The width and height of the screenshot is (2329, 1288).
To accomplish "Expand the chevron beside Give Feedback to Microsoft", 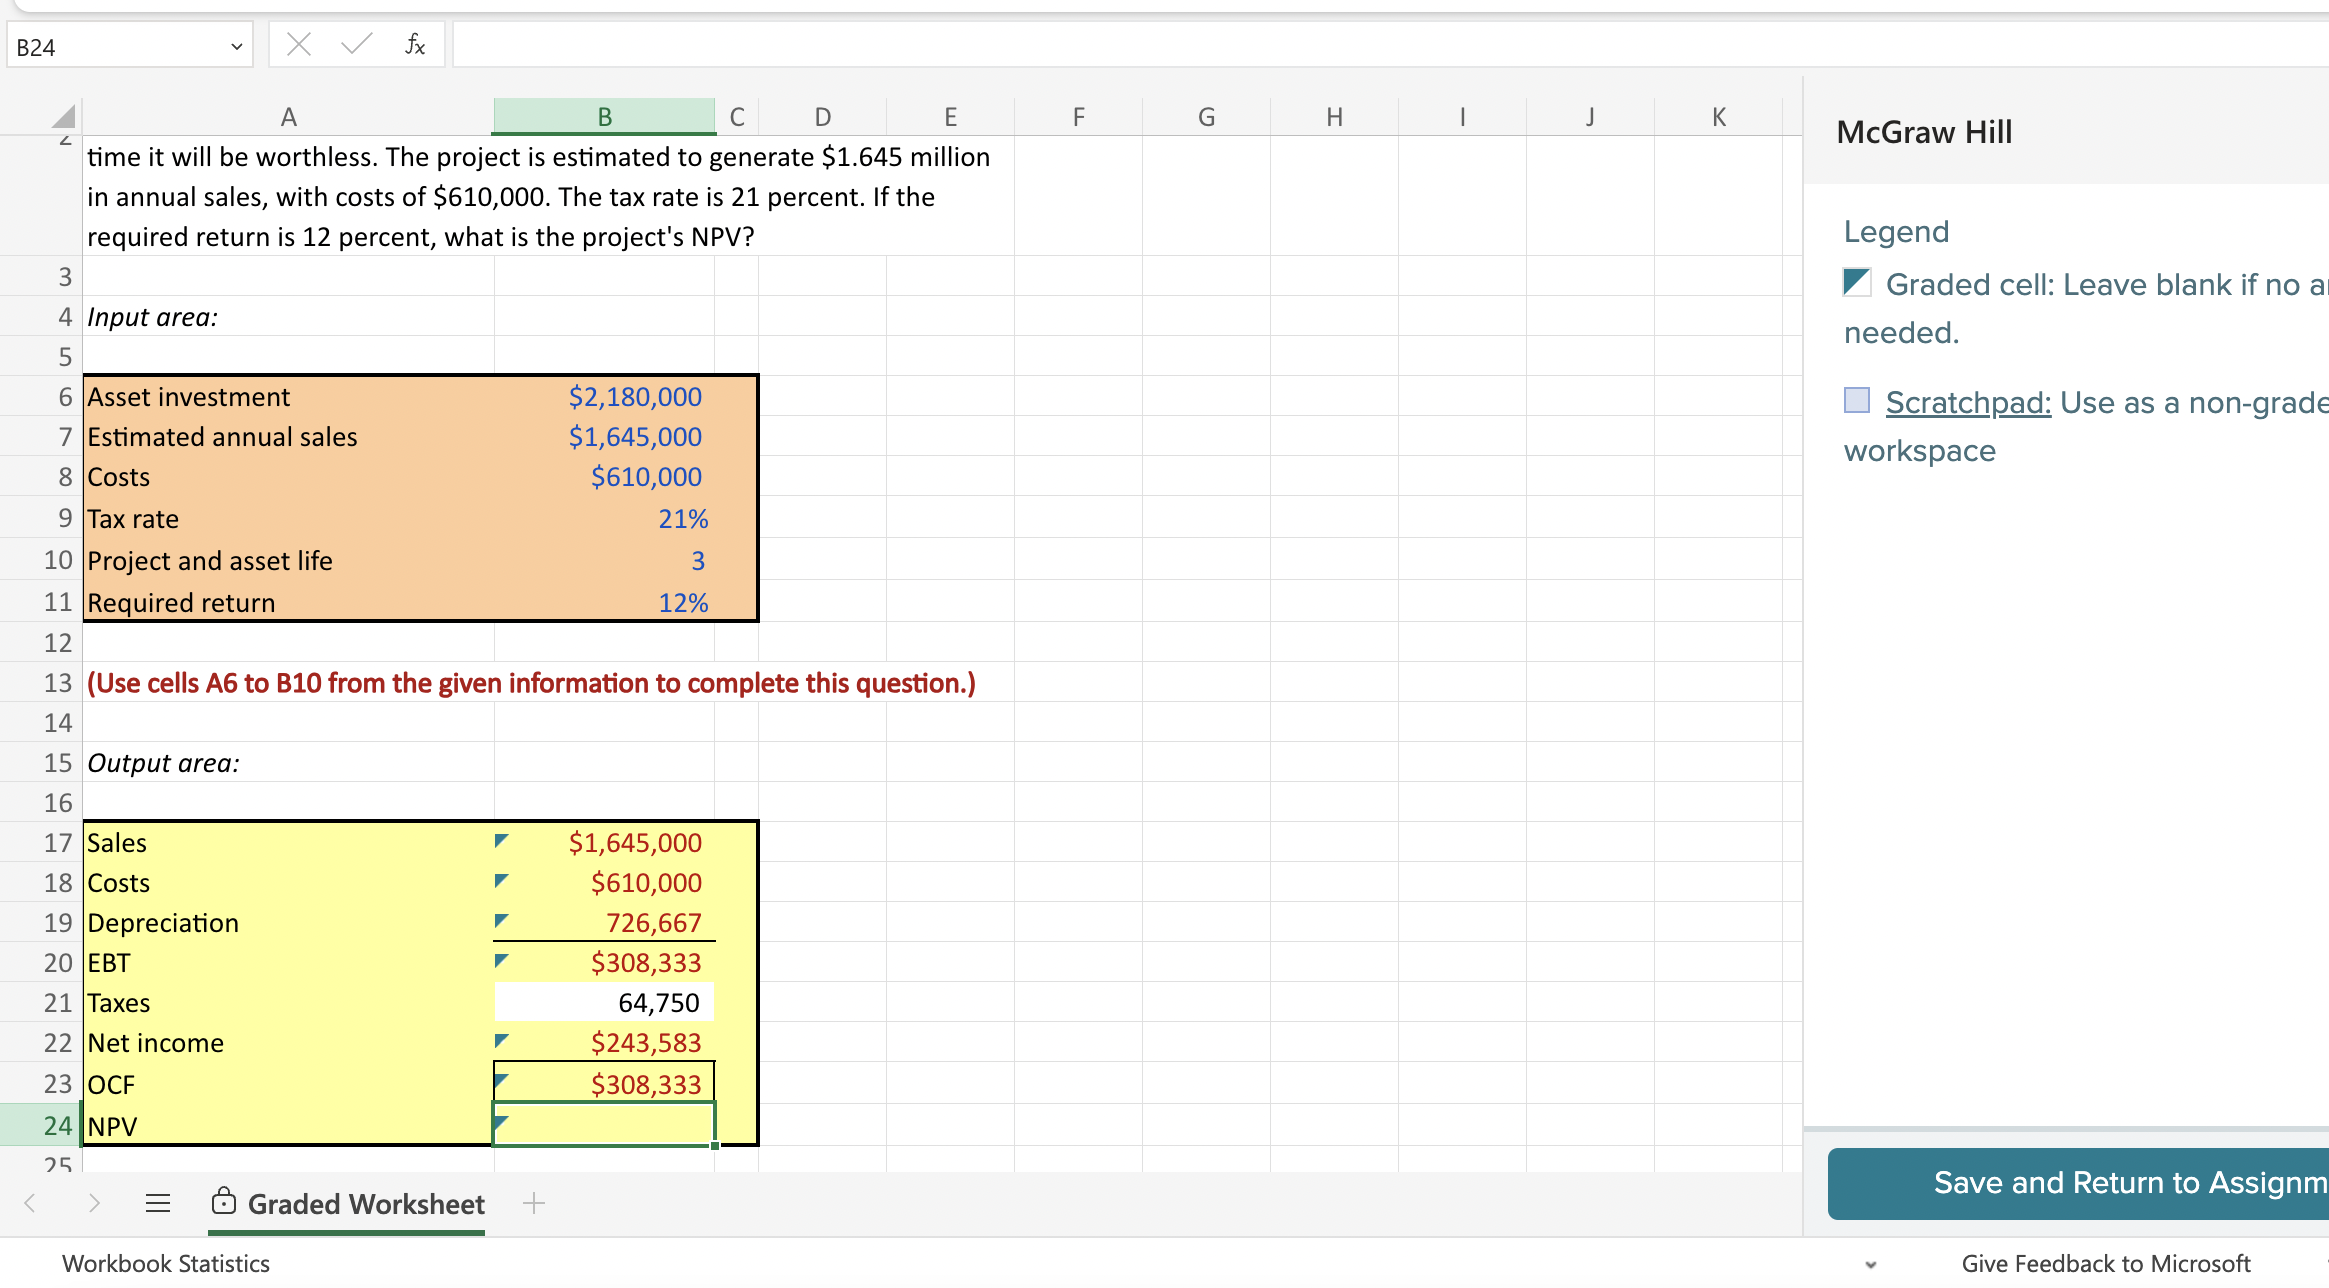I will pyautogui.click(x=1869, y=1263).
